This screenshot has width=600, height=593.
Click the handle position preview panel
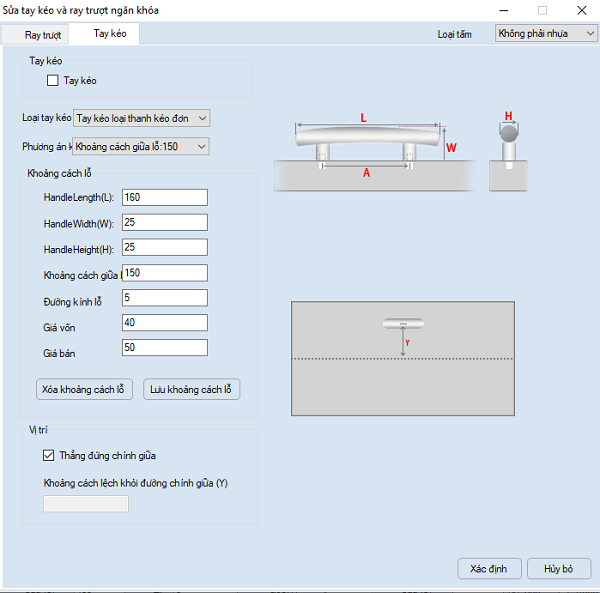click(x=402, y=360)
